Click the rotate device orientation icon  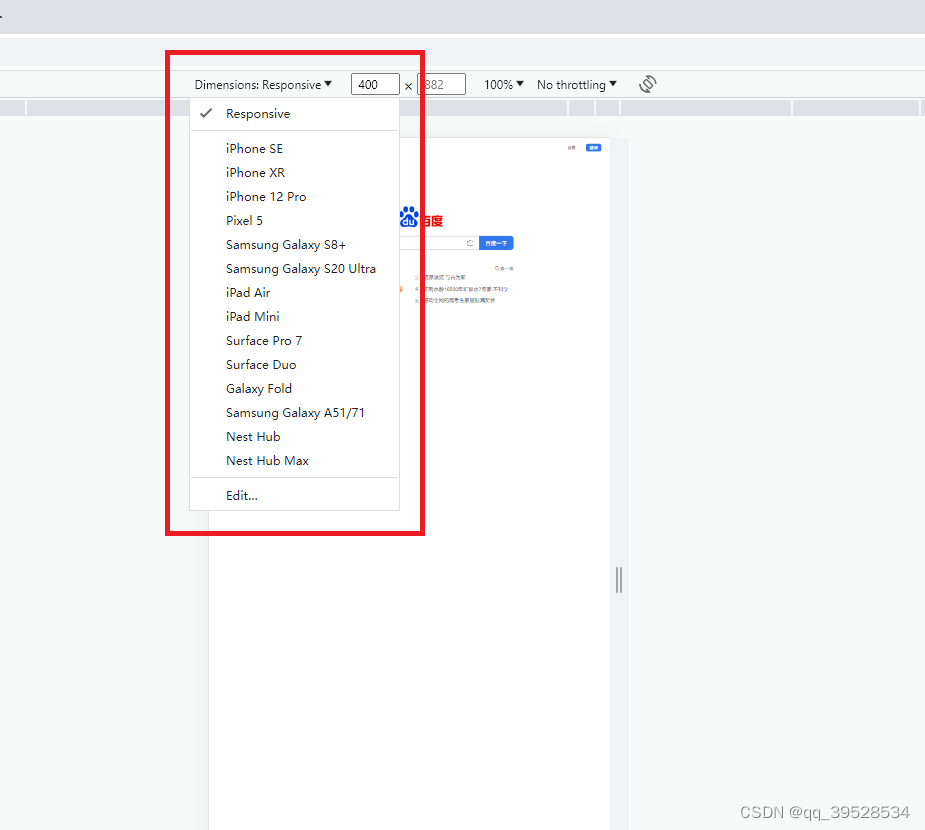648,84
